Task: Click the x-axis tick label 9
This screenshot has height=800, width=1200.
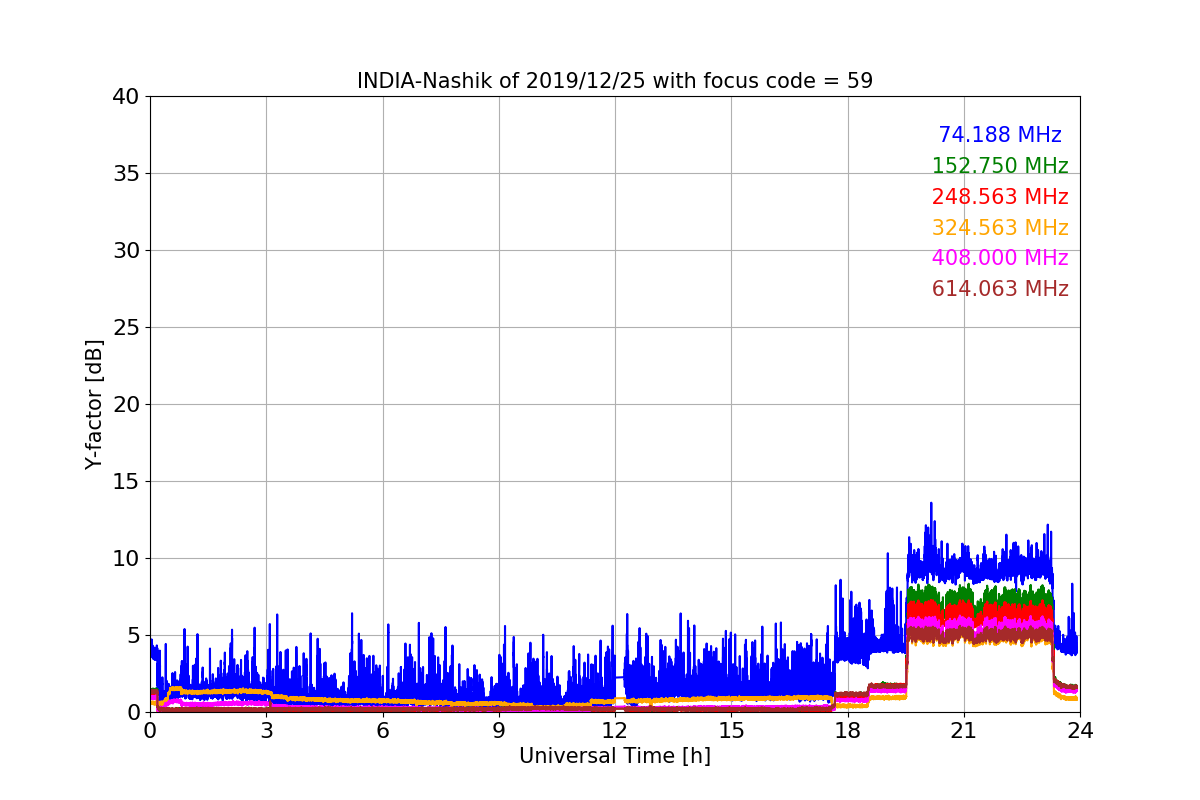Action: (499, 731)
